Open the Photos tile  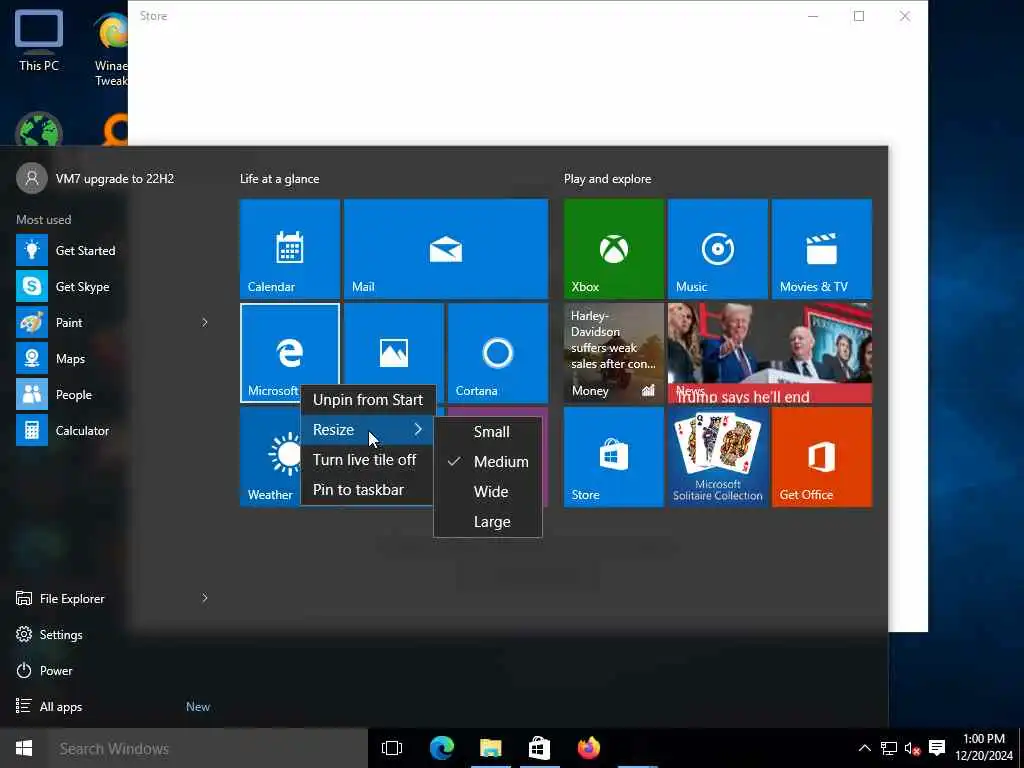pyautogui.click(x=393, y=344)
